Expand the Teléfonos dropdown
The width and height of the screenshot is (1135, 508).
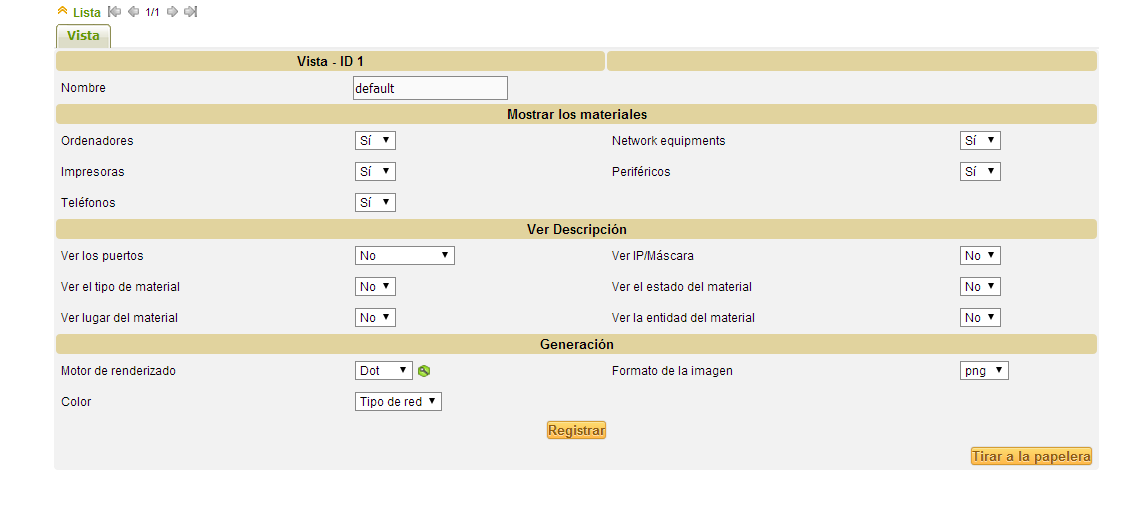375,203
